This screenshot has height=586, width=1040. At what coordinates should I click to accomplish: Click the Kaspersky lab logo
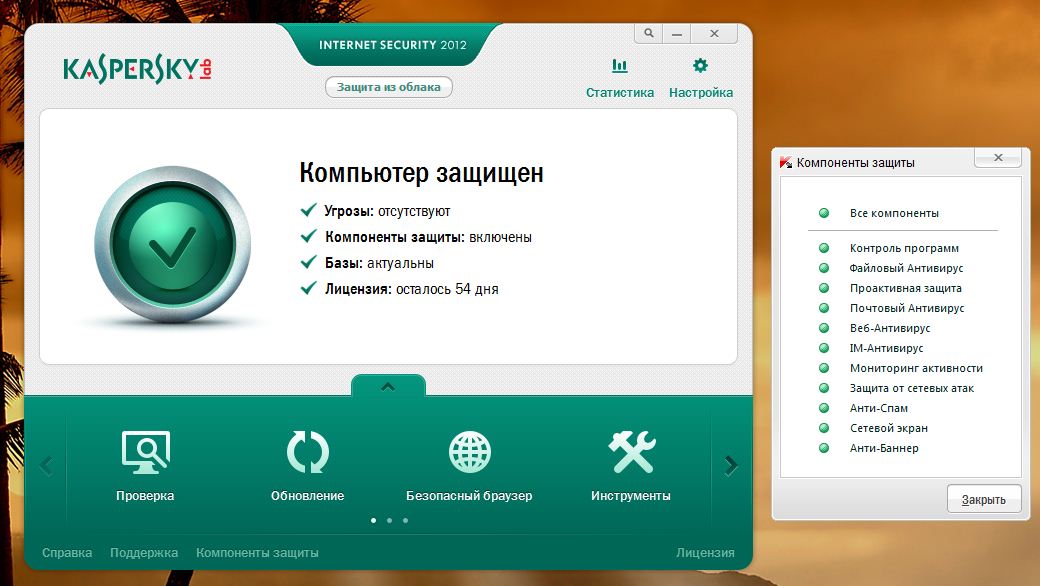click(137, 70)
